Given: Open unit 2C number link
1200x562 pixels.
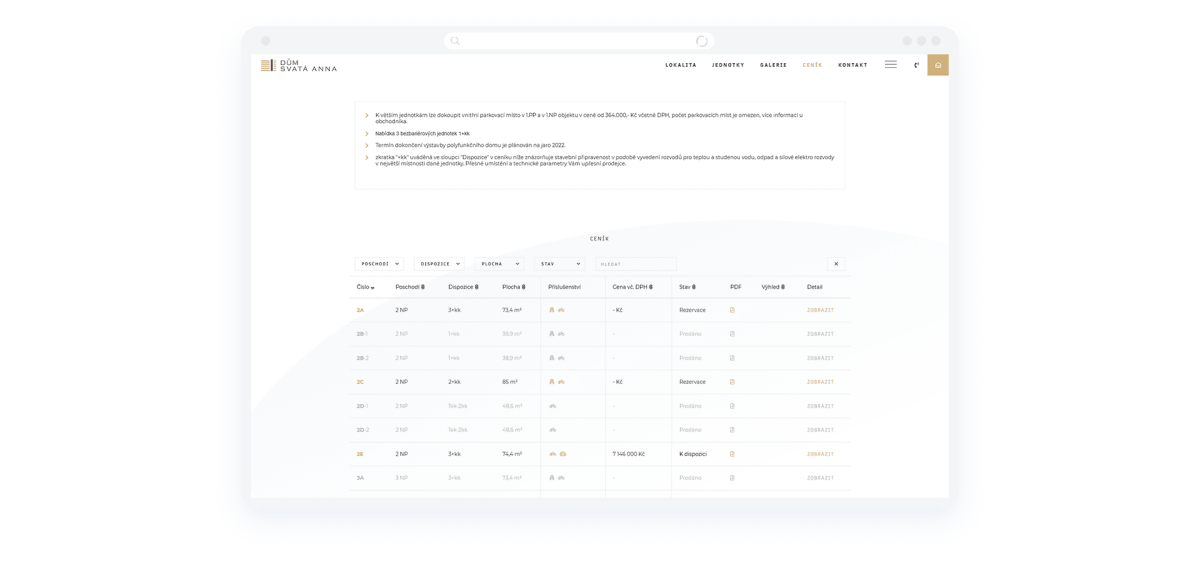Looking at the screenshot, I should point(360,382).
